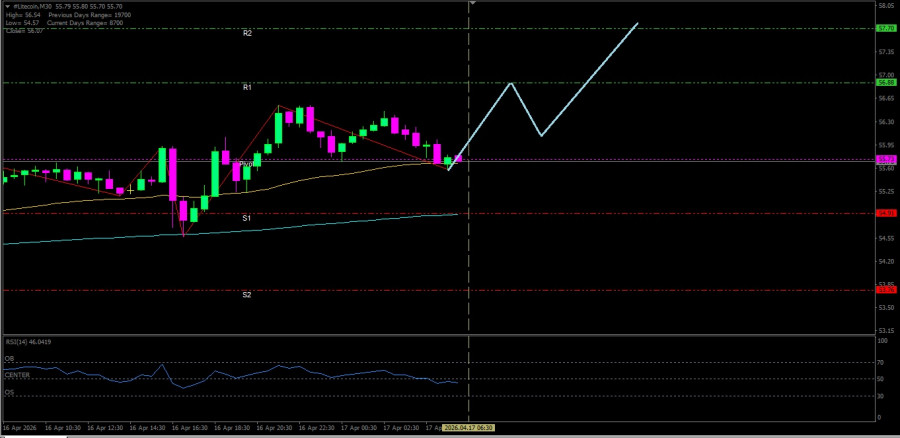The height and width of the screenshot is (438, 900).
Task: Click the Pivot level label
Action: [246, 164]
